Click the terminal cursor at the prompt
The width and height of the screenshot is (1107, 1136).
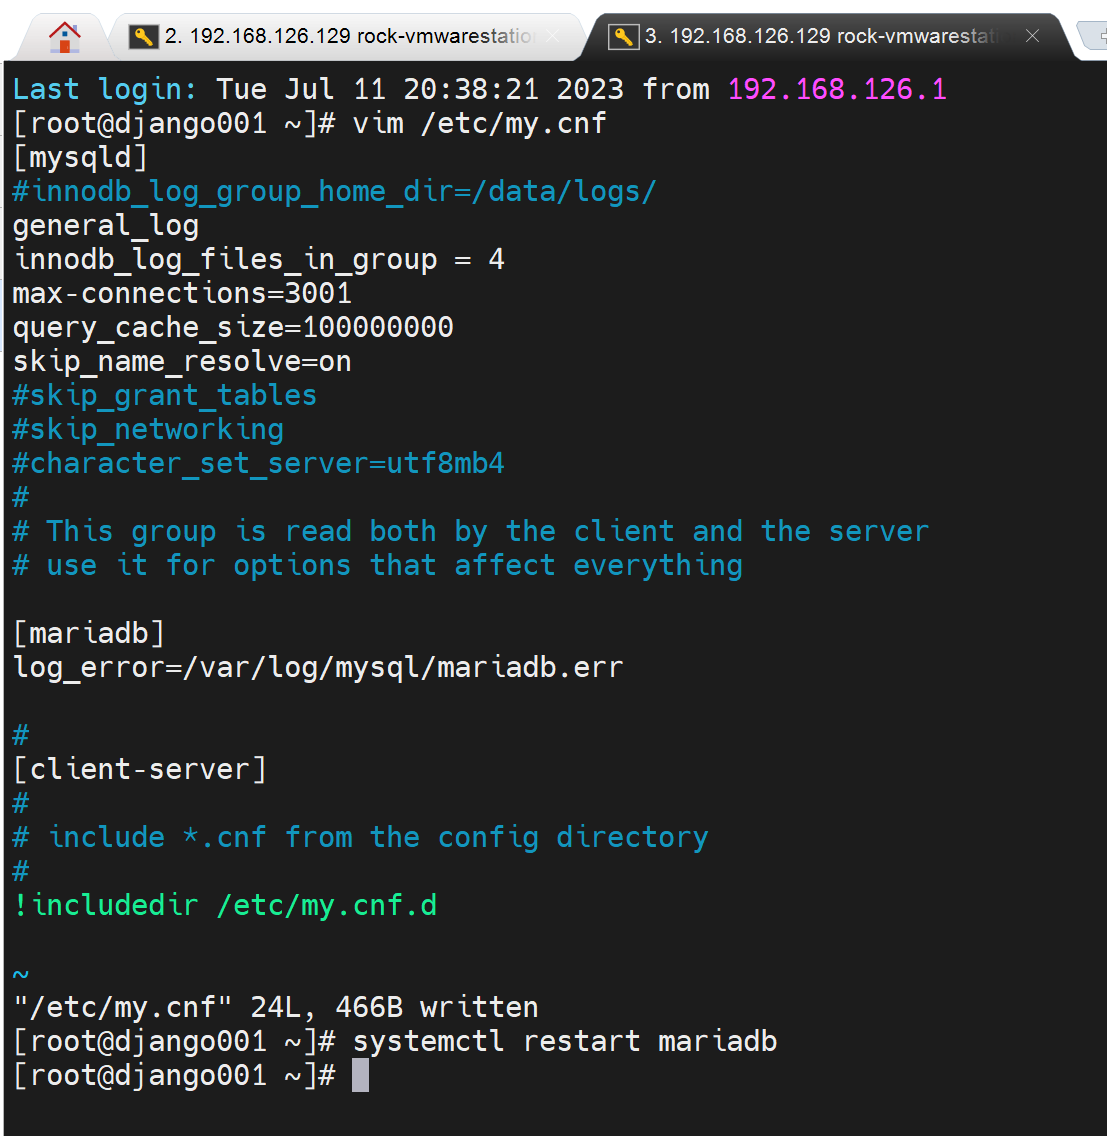(361, 1076)
